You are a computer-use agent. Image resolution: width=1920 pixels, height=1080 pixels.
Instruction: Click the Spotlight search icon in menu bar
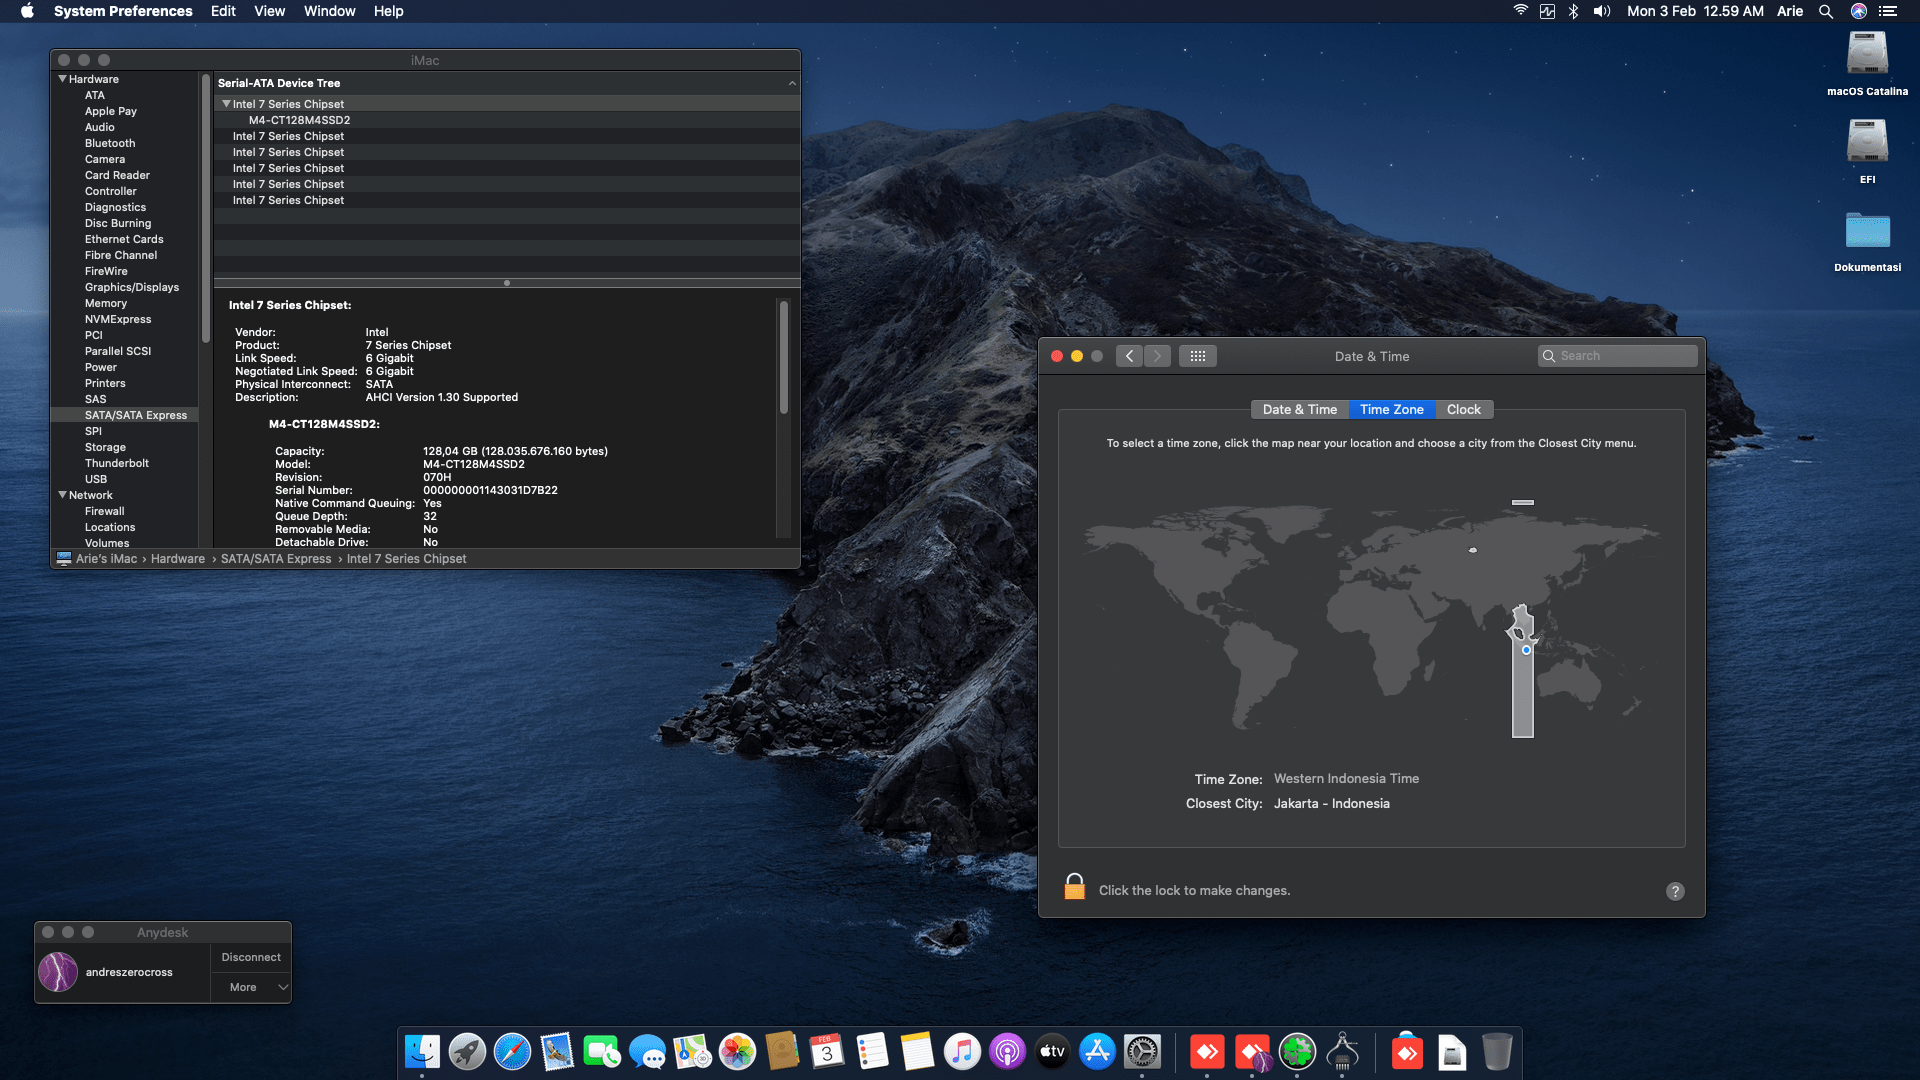[x=1825, y=11]
